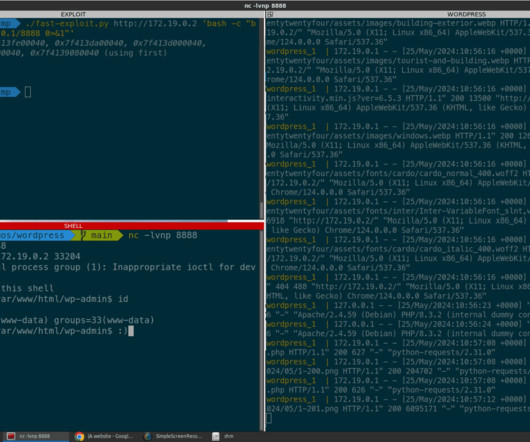Screen dimensions: 530x442
Task: Click the shell prompt after ':)' text
Action: coord(131,331)
